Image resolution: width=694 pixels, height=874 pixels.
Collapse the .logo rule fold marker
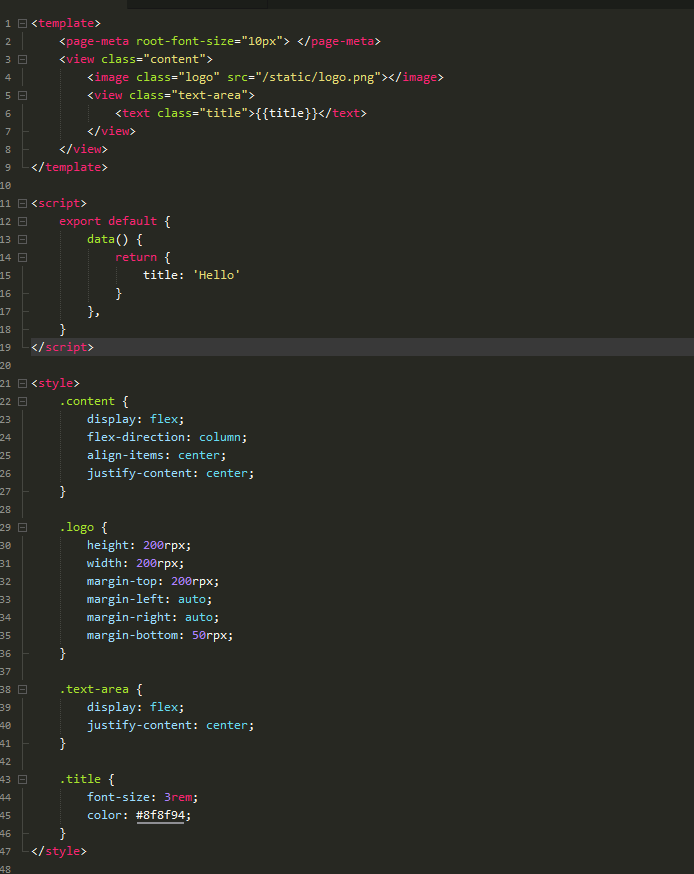pyautogui.click(x=22, y=527)
